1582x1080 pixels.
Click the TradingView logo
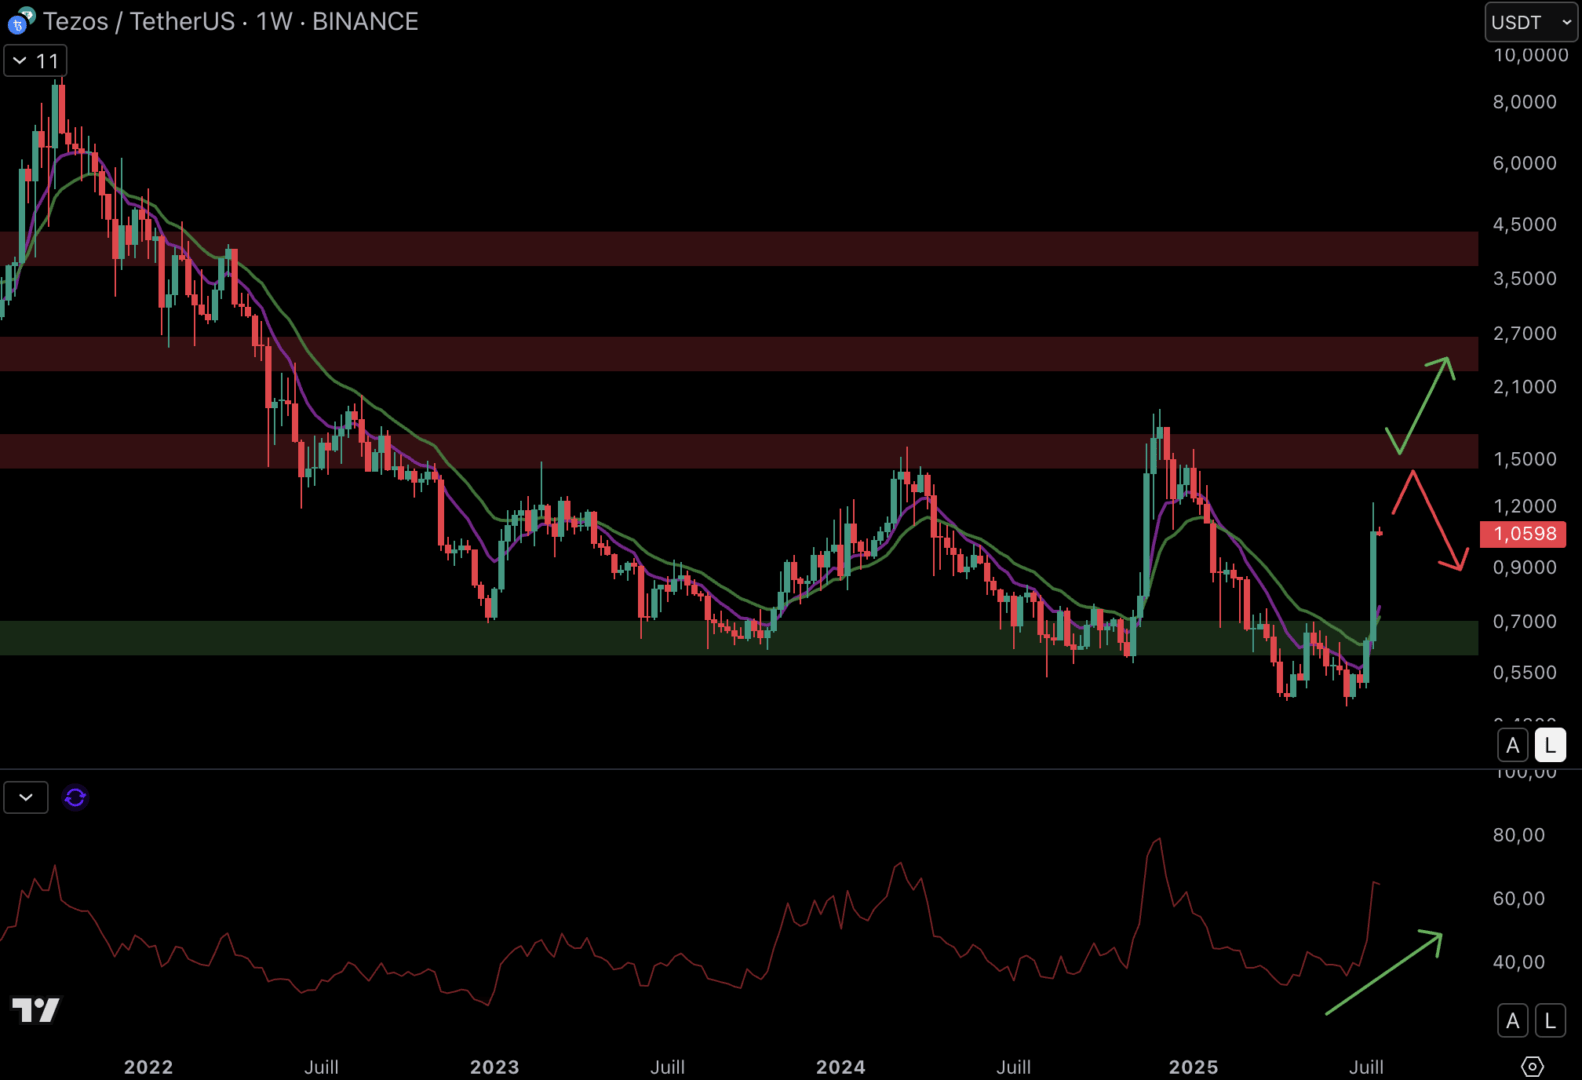pos(36,1010)
